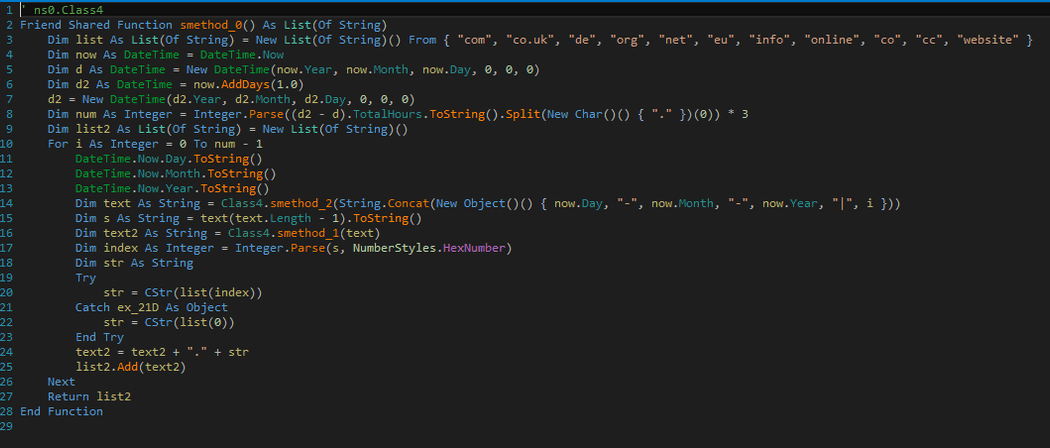
Task: Click DateTime.Now.Year.ToString() on line 13
Action: [x=173, y=188]
